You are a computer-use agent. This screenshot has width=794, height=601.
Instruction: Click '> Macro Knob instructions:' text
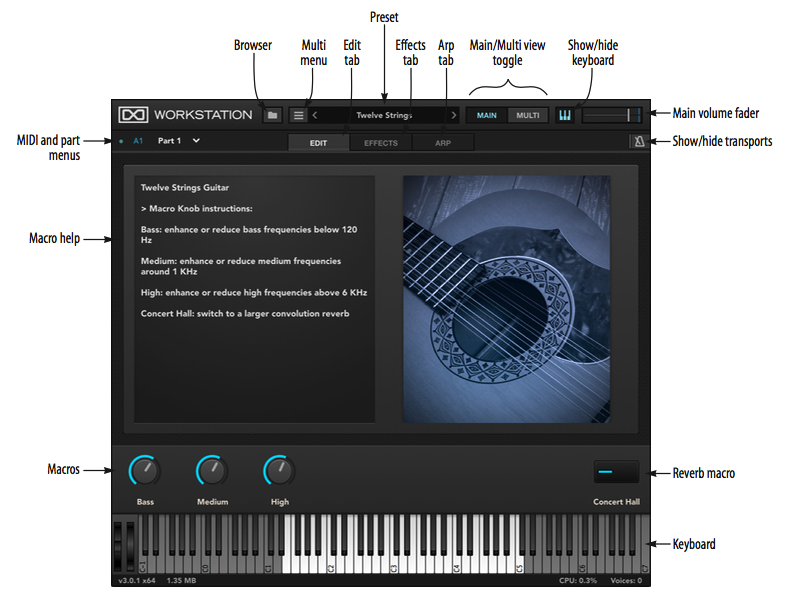pyautogui.click(x=196, y=209)
